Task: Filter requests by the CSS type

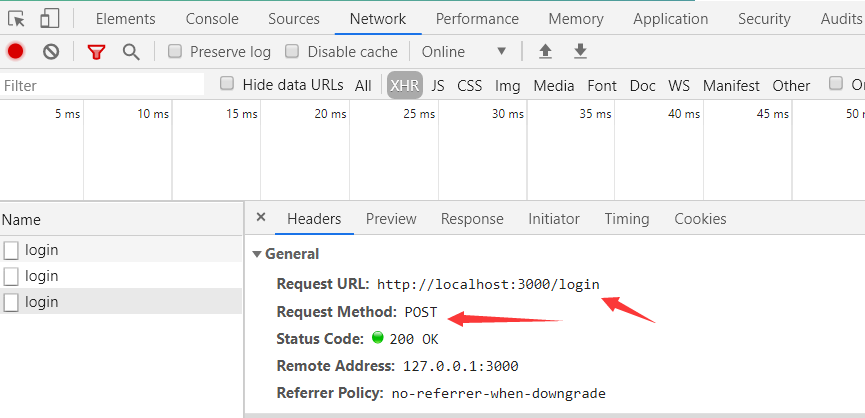Action: [470, 86]
